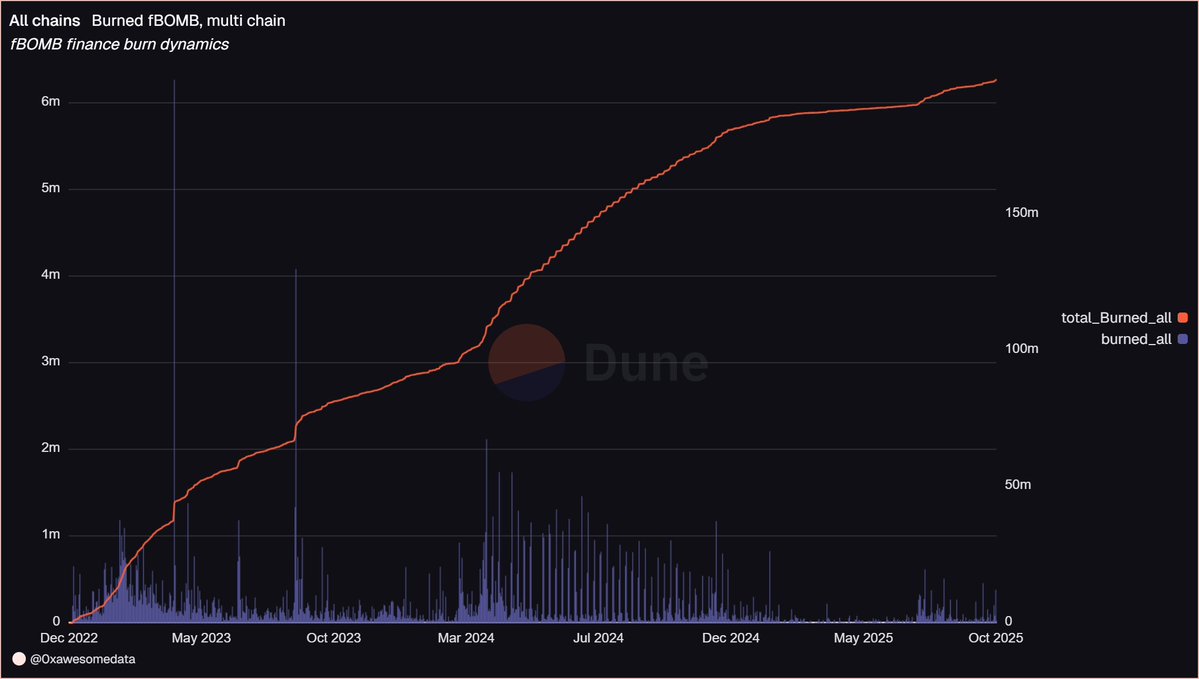Viewport: 1199px width, 679px height.
Task: Click the 'May 2025' x-axis label
Action: point(863,638)
